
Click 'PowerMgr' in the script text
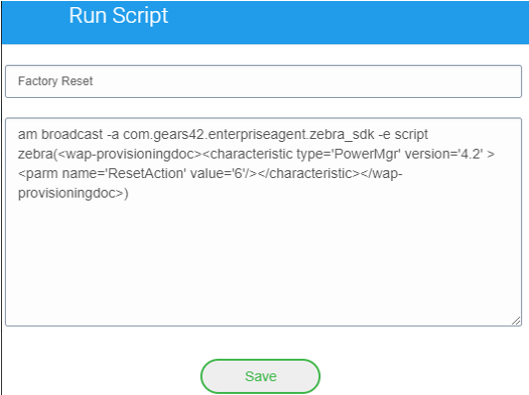tap(366, 154)
